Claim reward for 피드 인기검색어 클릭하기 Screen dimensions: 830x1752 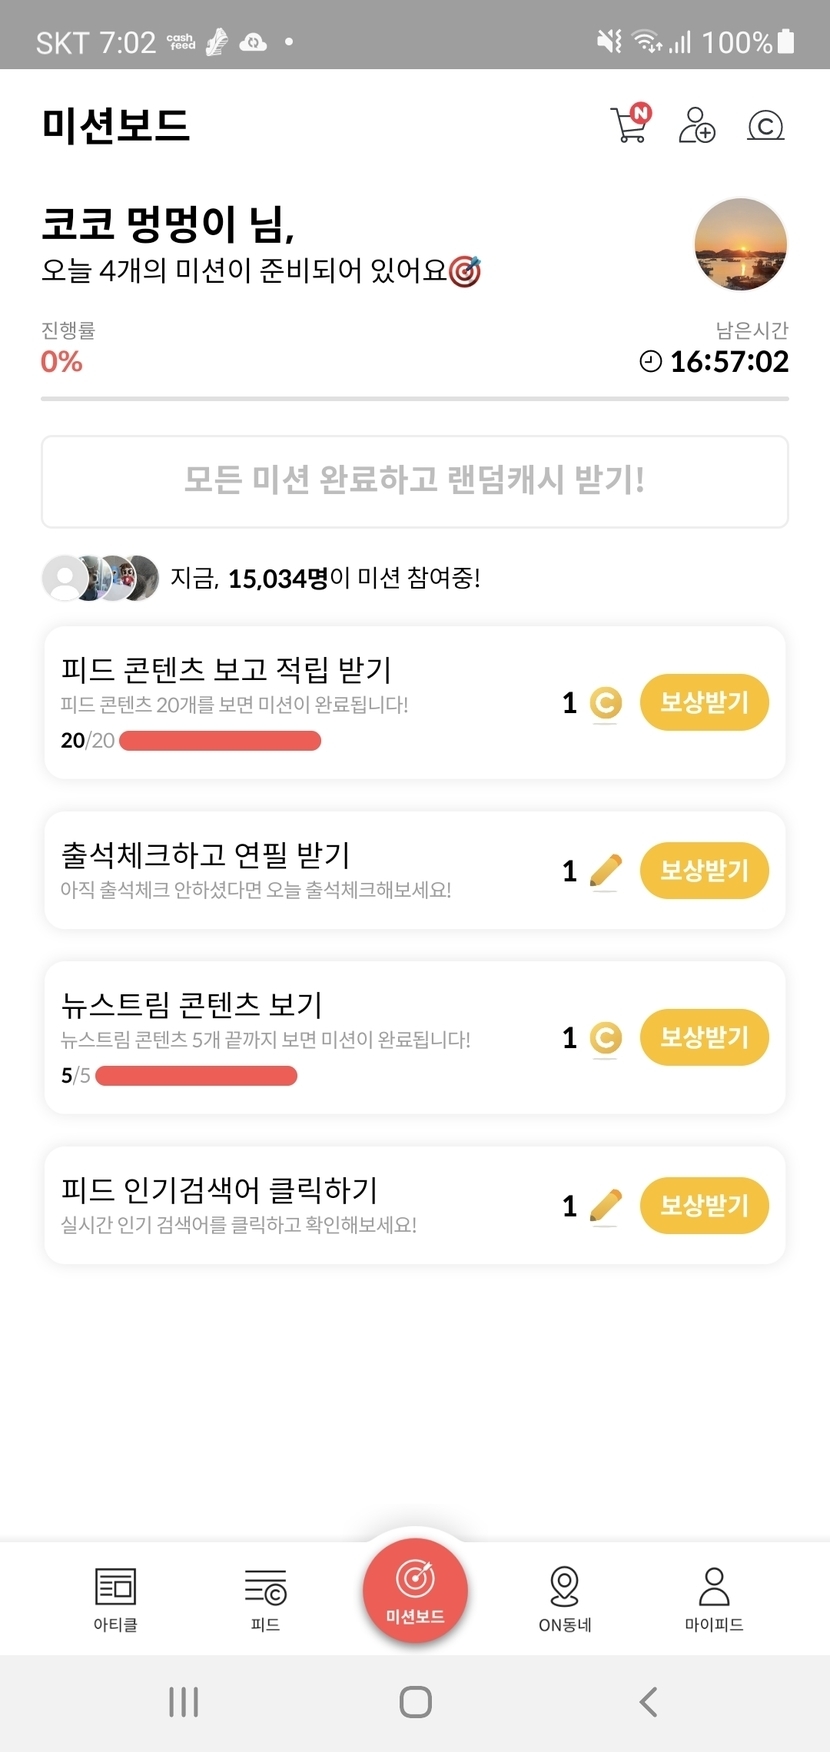704,1205
